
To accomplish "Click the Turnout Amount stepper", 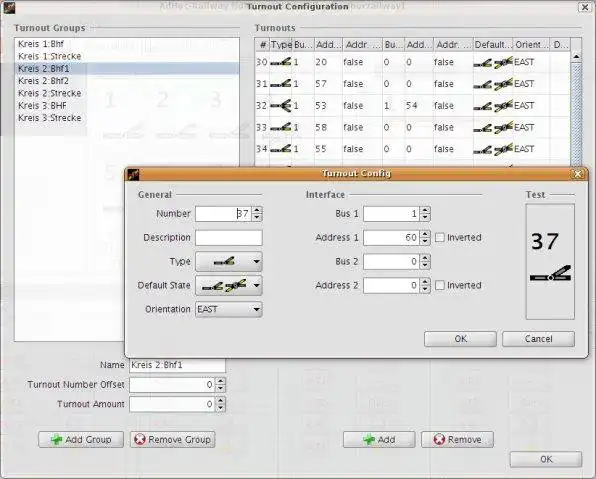I will [x=220, y=404].
